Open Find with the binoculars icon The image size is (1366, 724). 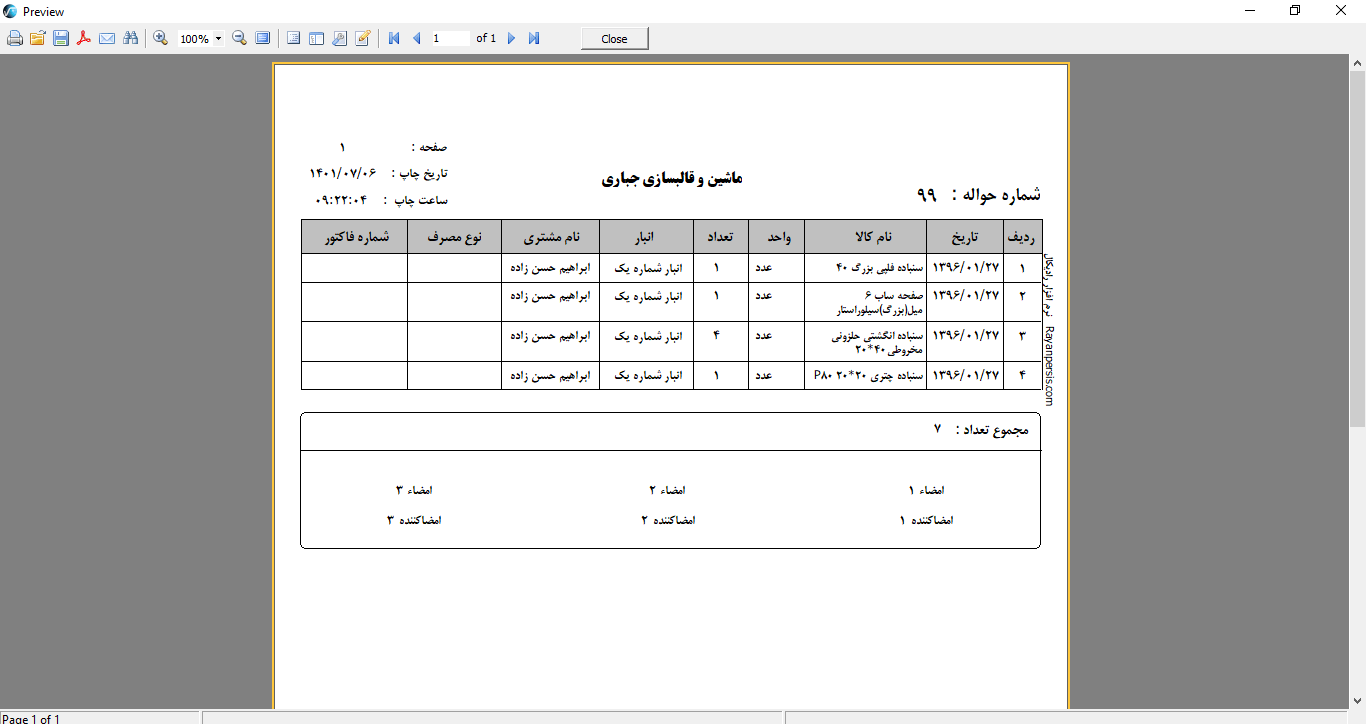pos(130,38)
